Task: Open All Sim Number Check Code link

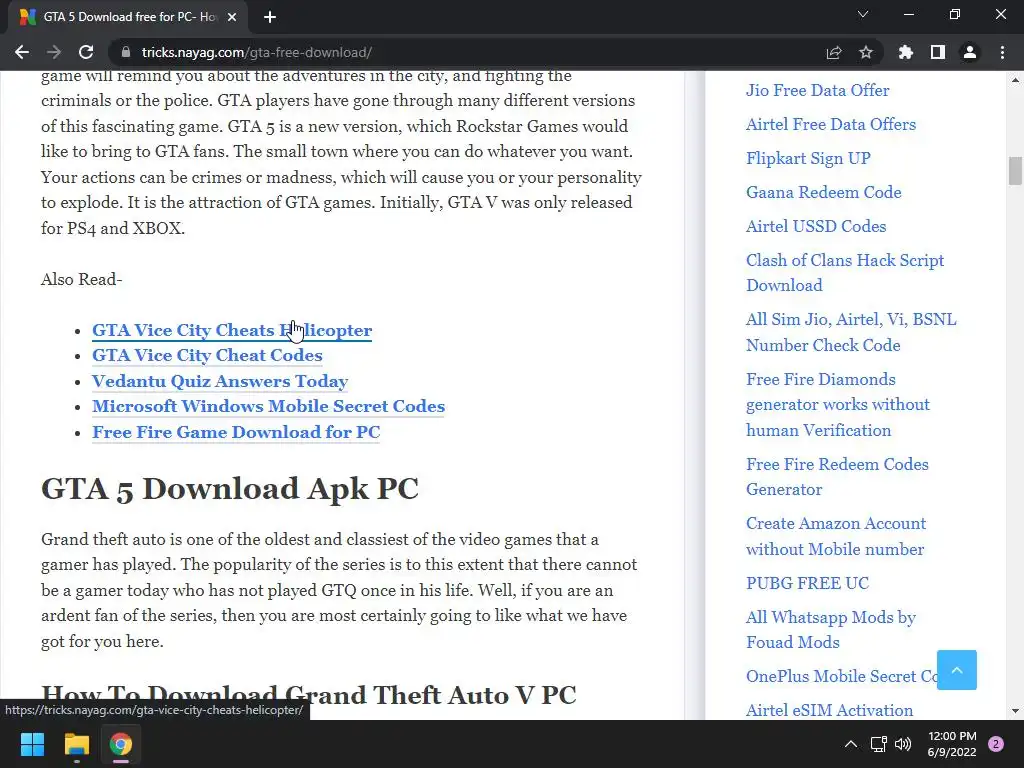Action: (x=851, y=332)
